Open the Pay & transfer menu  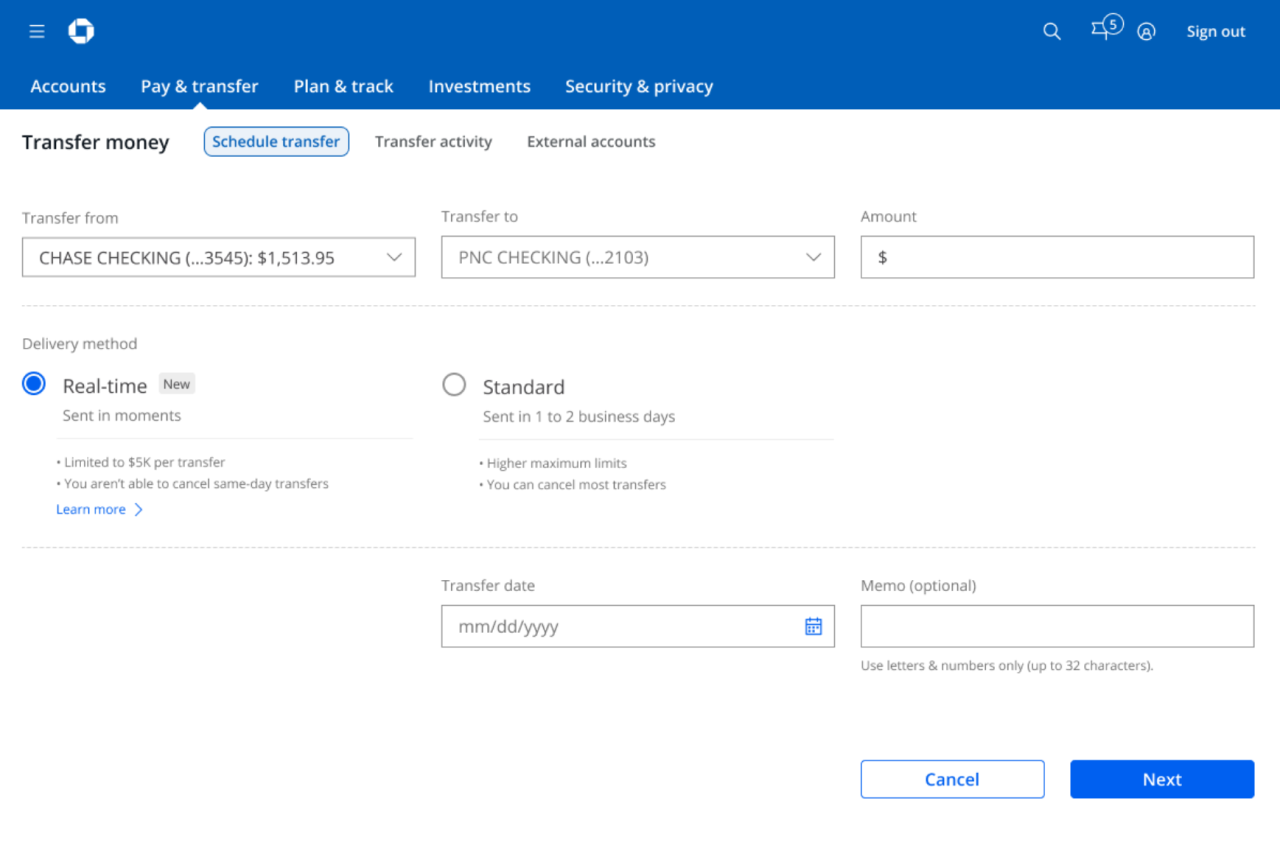coord(200,86)
